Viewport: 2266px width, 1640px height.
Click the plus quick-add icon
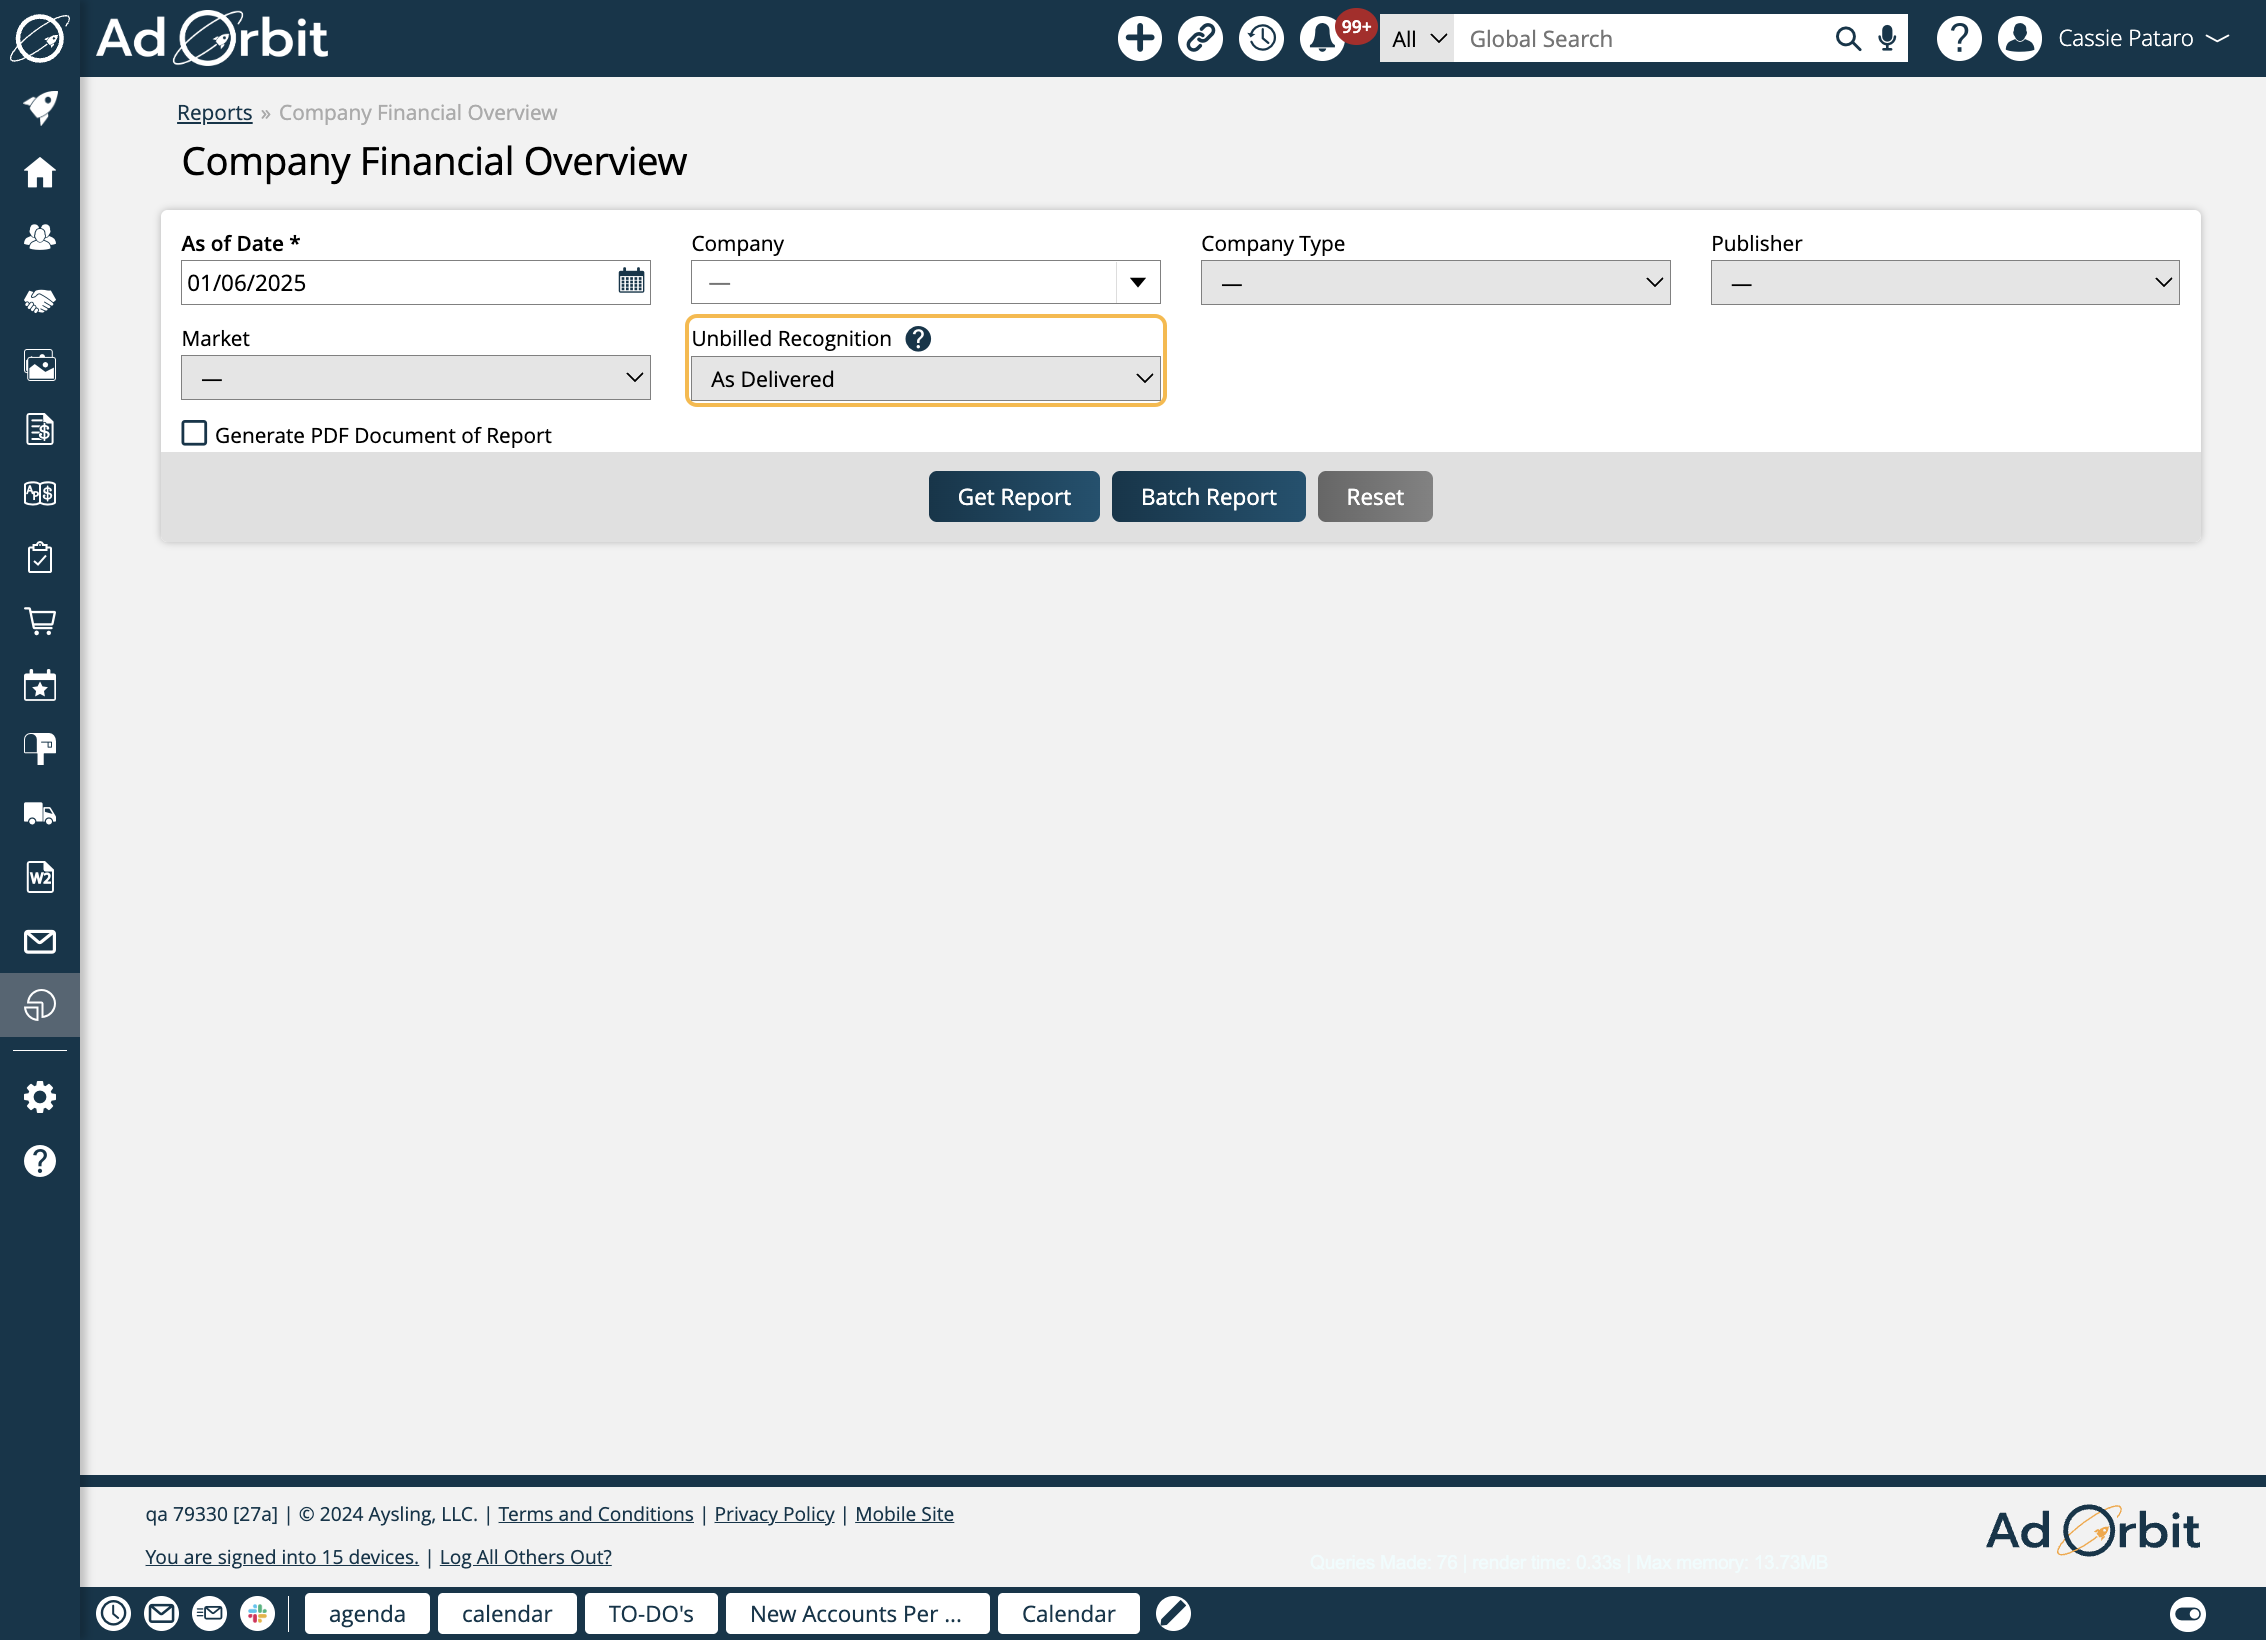1139,39
